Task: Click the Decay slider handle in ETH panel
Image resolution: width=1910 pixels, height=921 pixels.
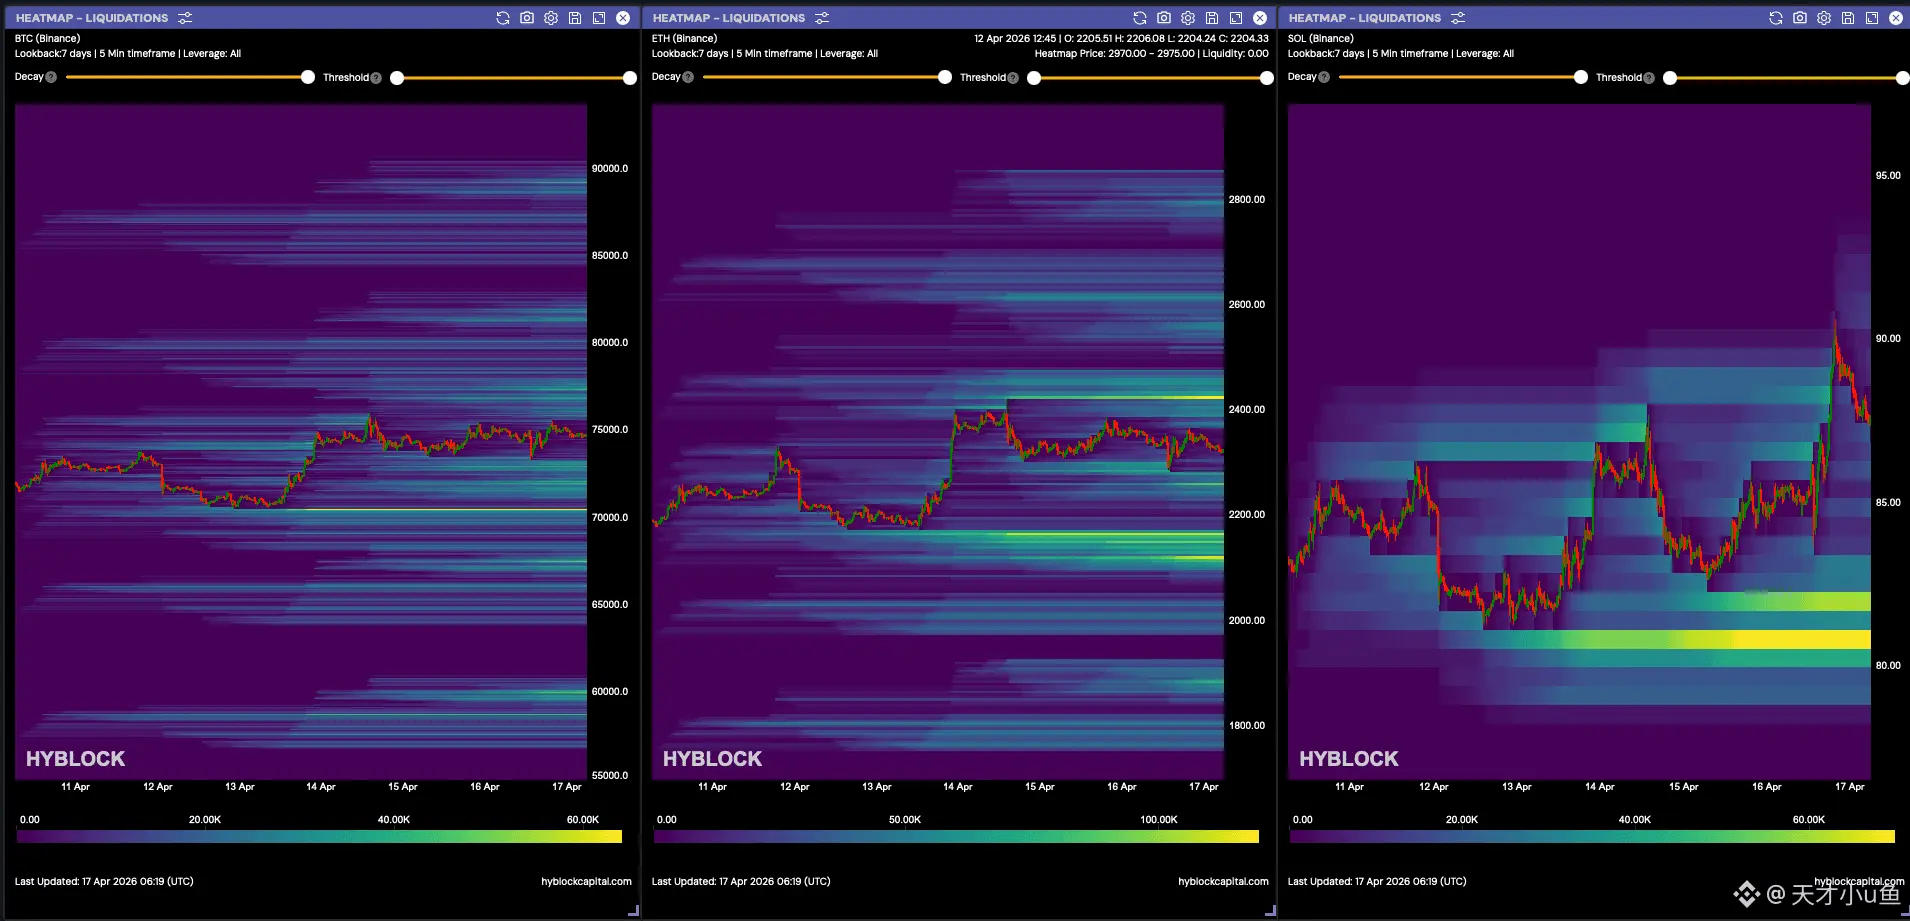Action: [x=945, y=77]
